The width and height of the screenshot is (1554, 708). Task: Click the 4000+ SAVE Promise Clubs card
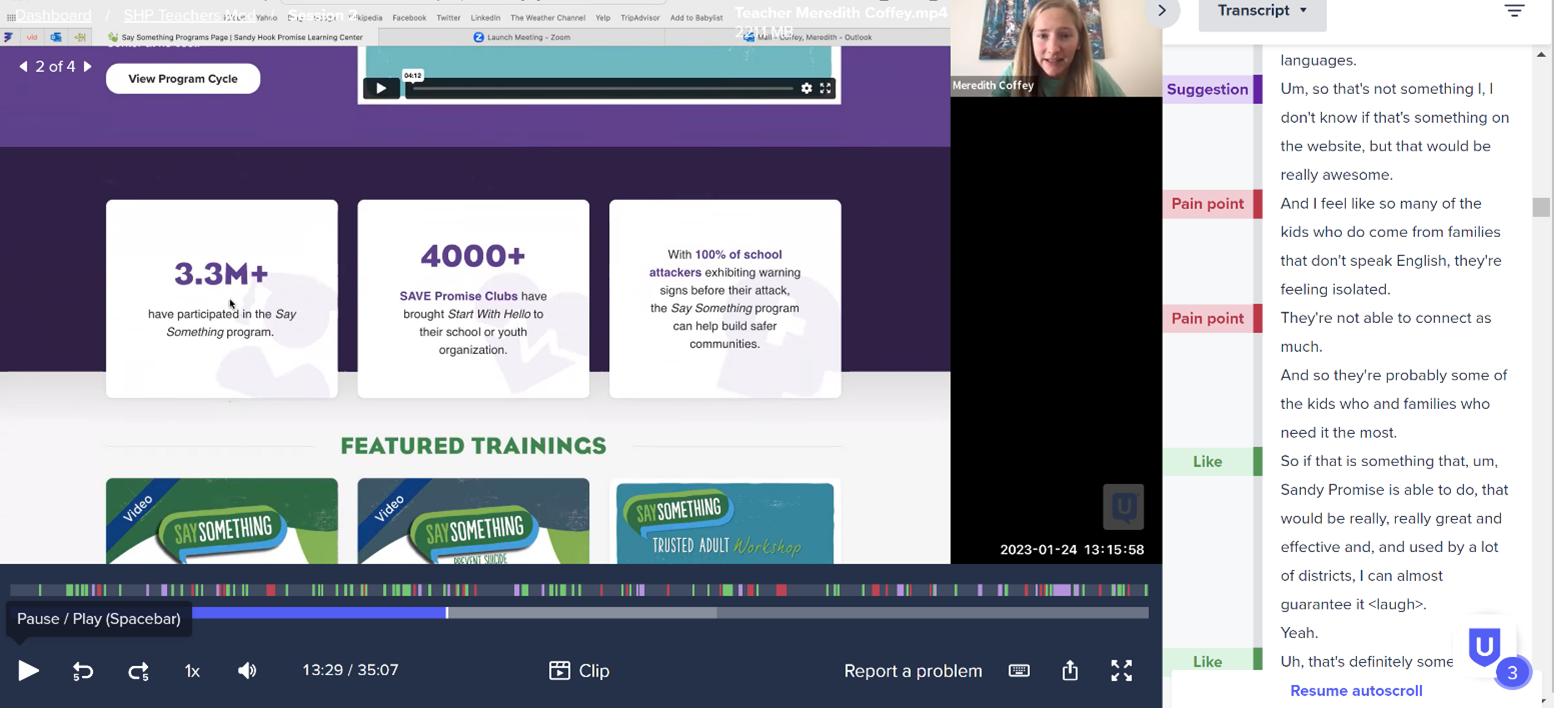pos(473,299)
